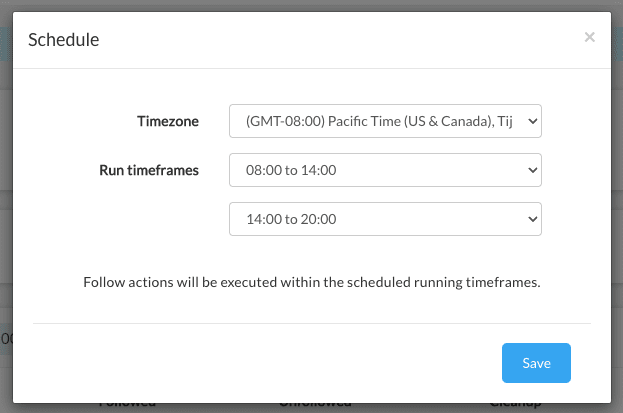
Task: Click the Follow actions information text
Action: click(312, 282)
